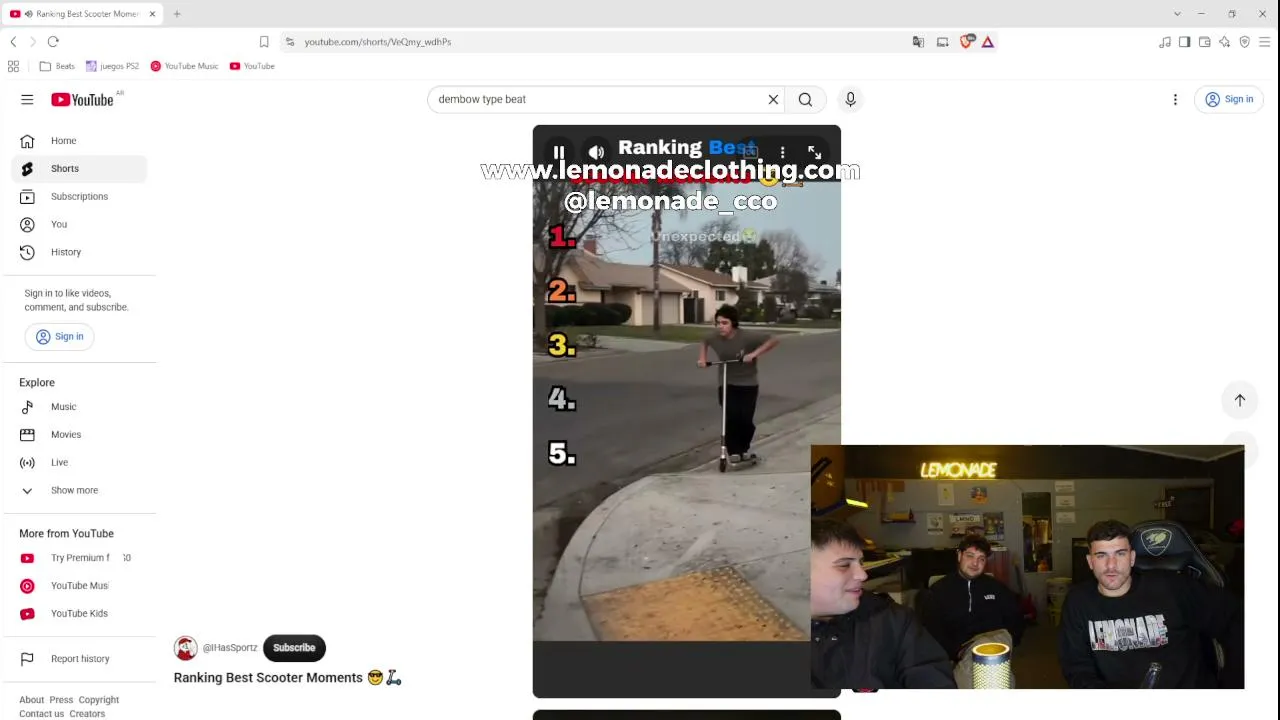Open the Creators footer link
The height and width of the screenshot is (720, 1280).
coord(87,714)
